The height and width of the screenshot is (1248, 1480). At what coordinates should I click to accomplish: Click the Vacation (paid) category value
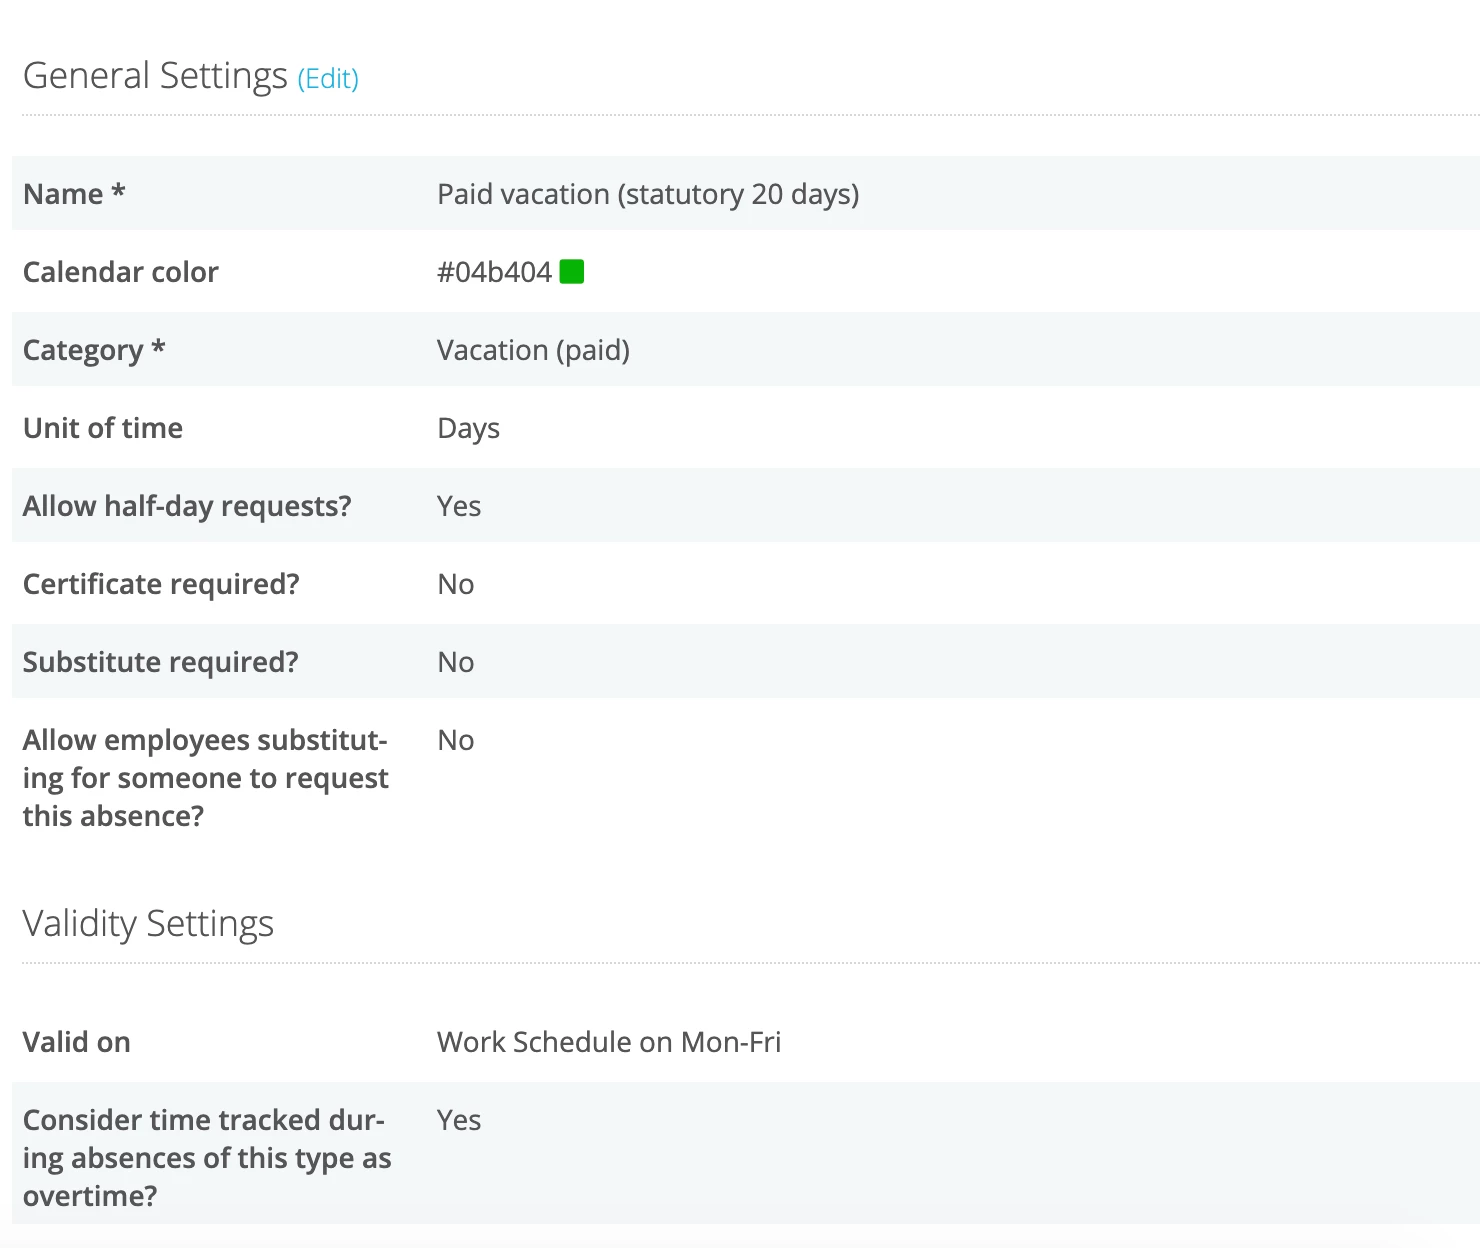click(533, 350)
